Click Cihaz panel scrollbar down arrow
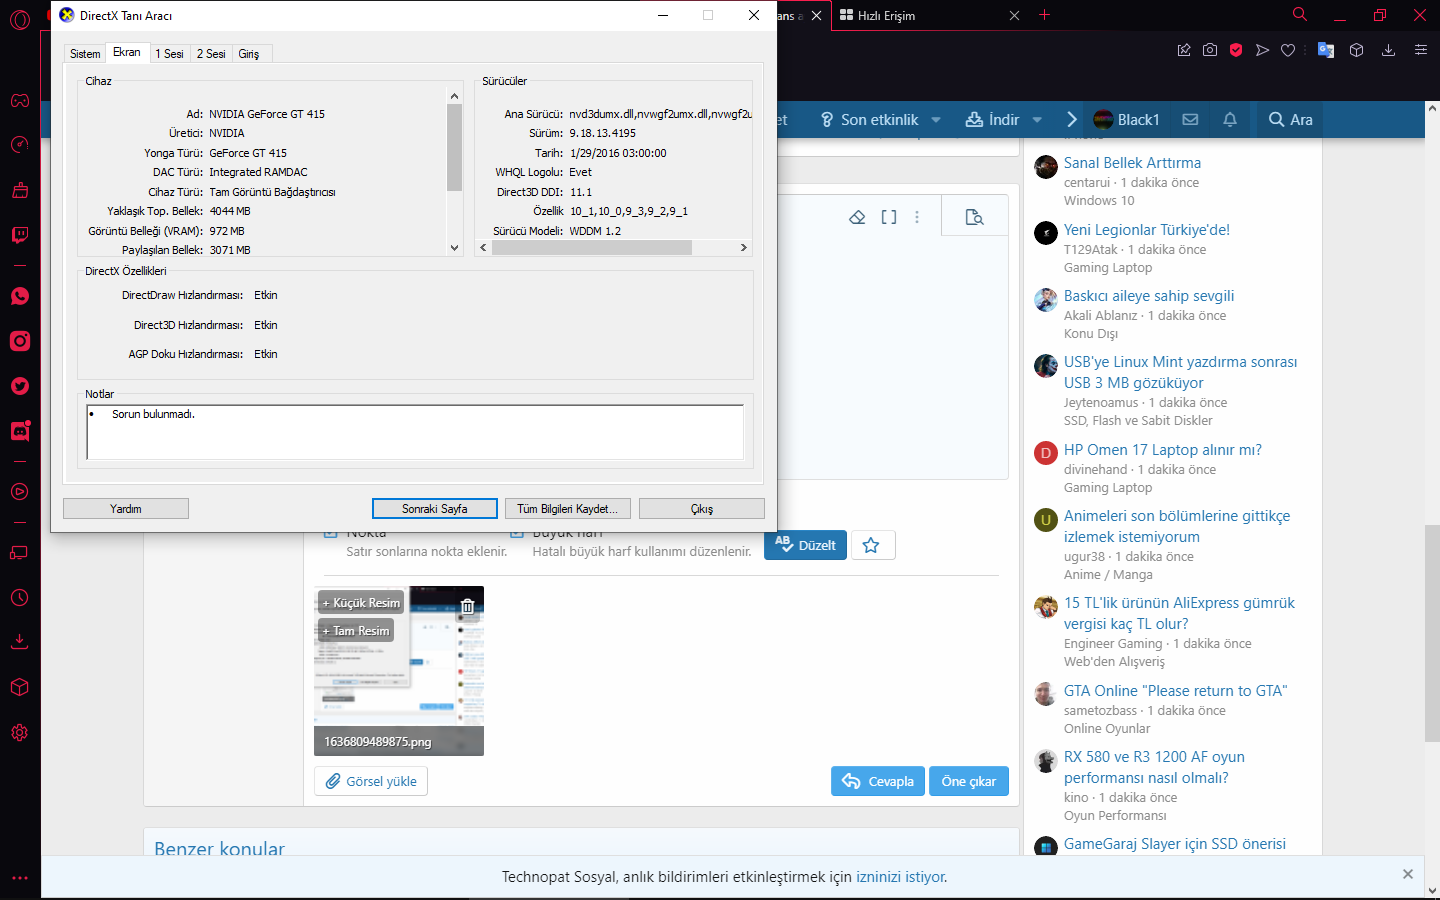 [x=455, y=248]
